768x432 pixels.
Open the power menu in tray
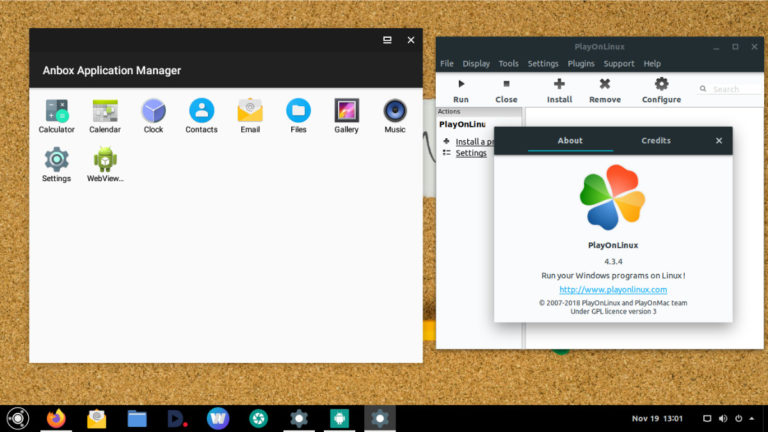(x=739, y=418)
